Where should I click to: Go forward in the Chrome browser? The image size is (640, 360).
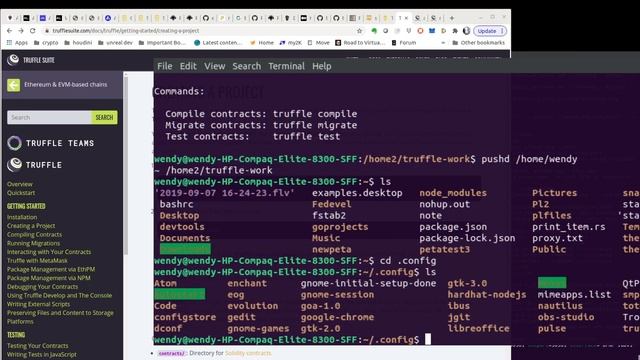pos(21,31)
